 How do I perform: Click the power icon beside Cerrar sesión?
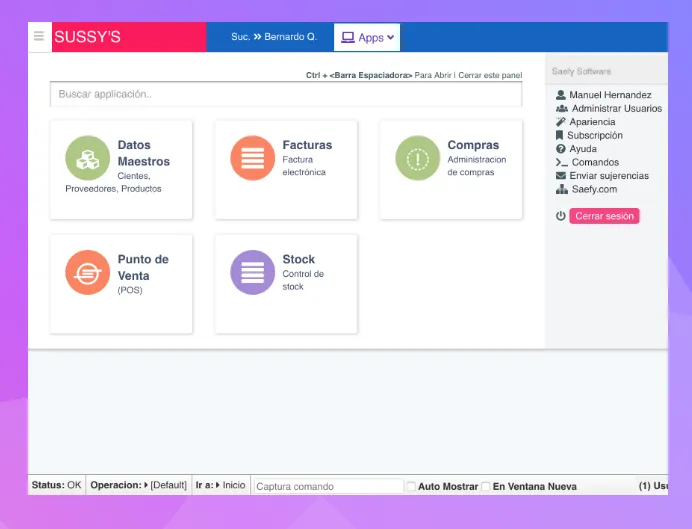(560, 216)
